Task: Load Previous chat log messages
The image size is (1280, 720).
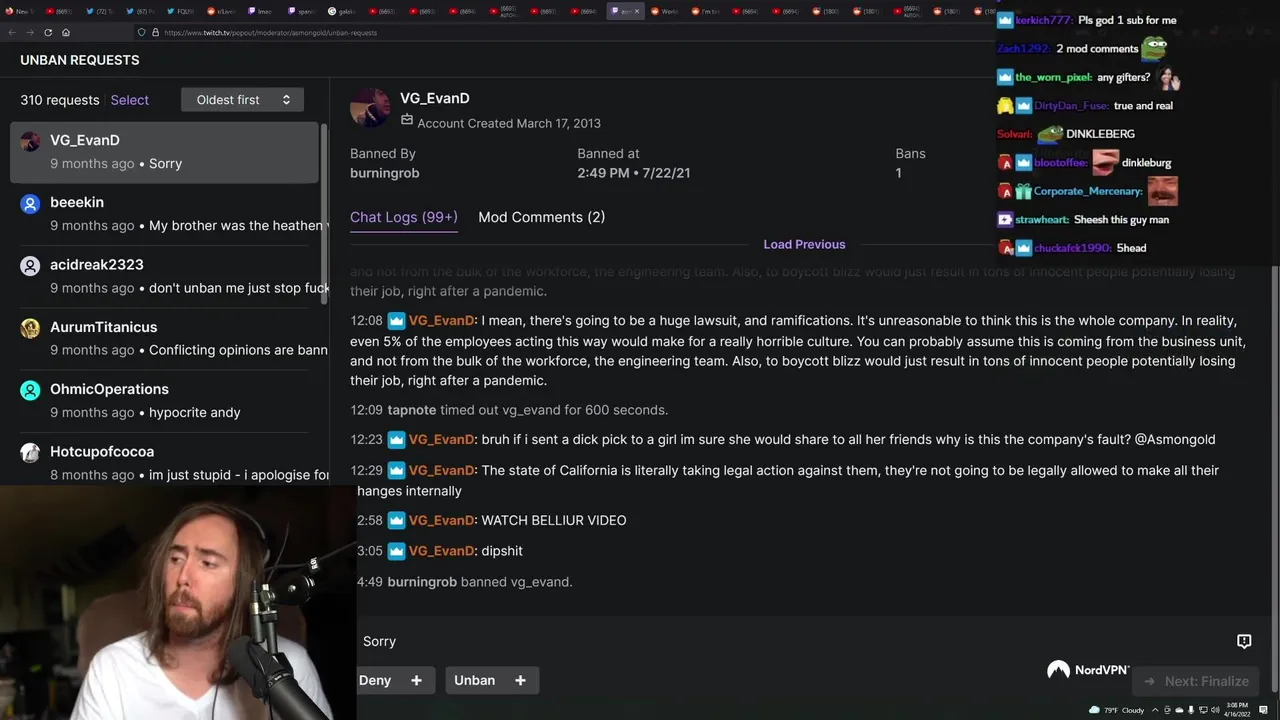Action: click(804, 244)
